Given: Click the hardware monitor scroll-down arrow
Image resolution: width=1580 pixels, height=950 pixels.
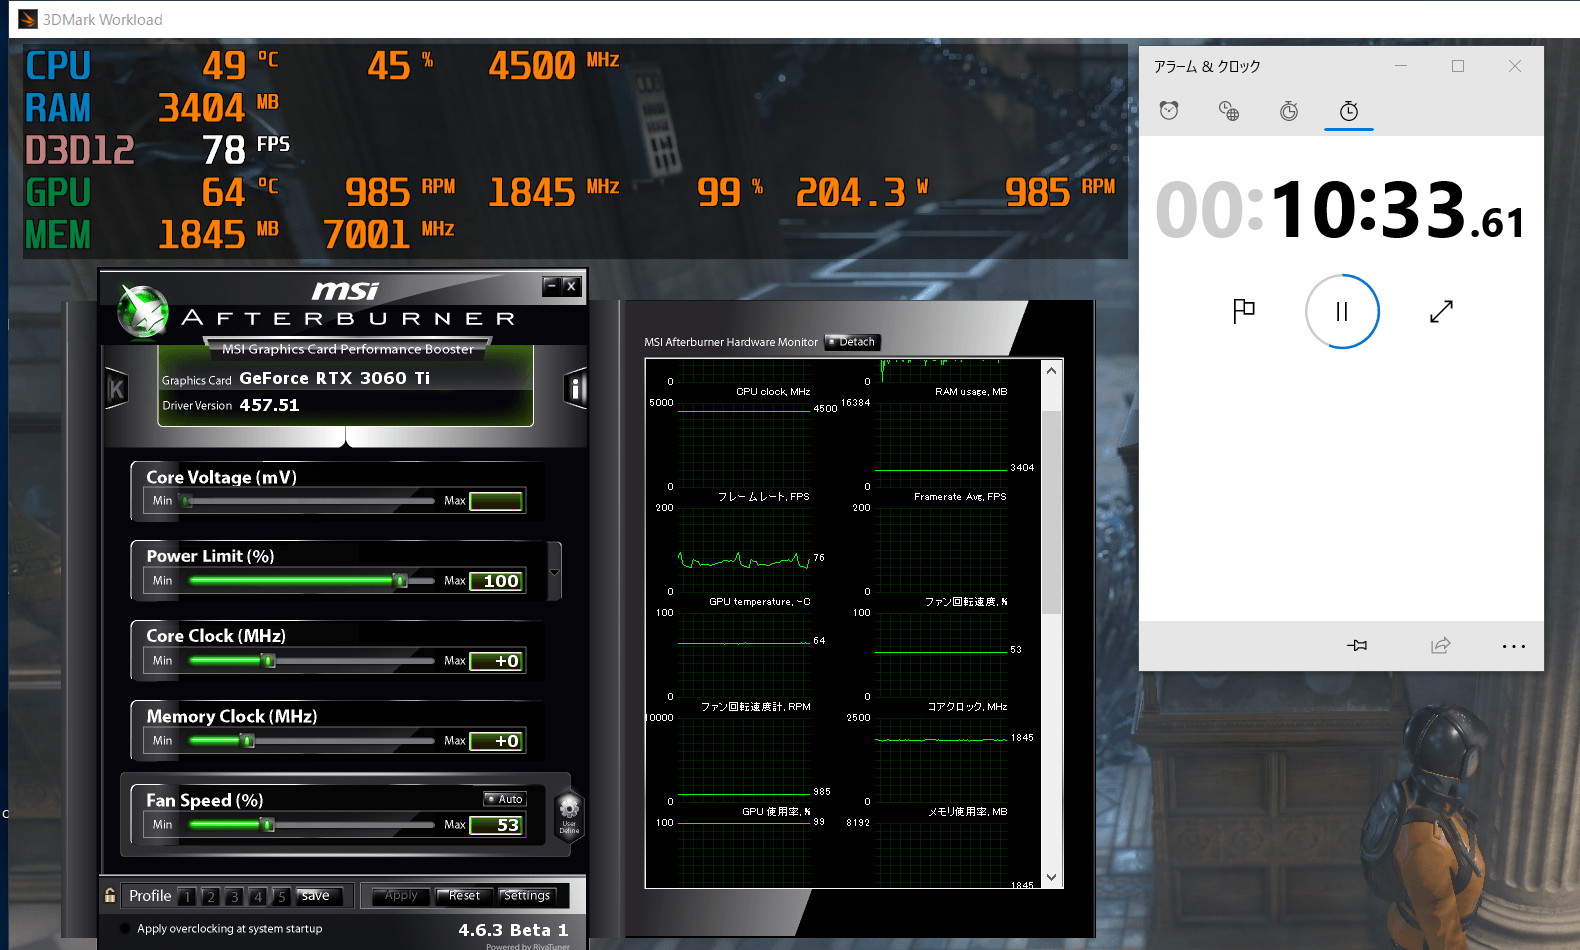Looking at the screenshot, I should point(1051,877).
